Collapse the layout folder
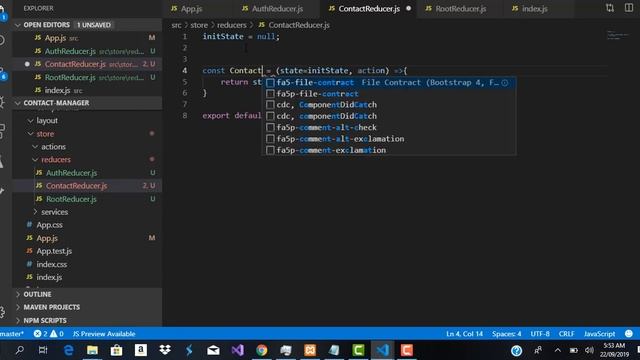This screenshot has width=640, height=360. point(31,120)
